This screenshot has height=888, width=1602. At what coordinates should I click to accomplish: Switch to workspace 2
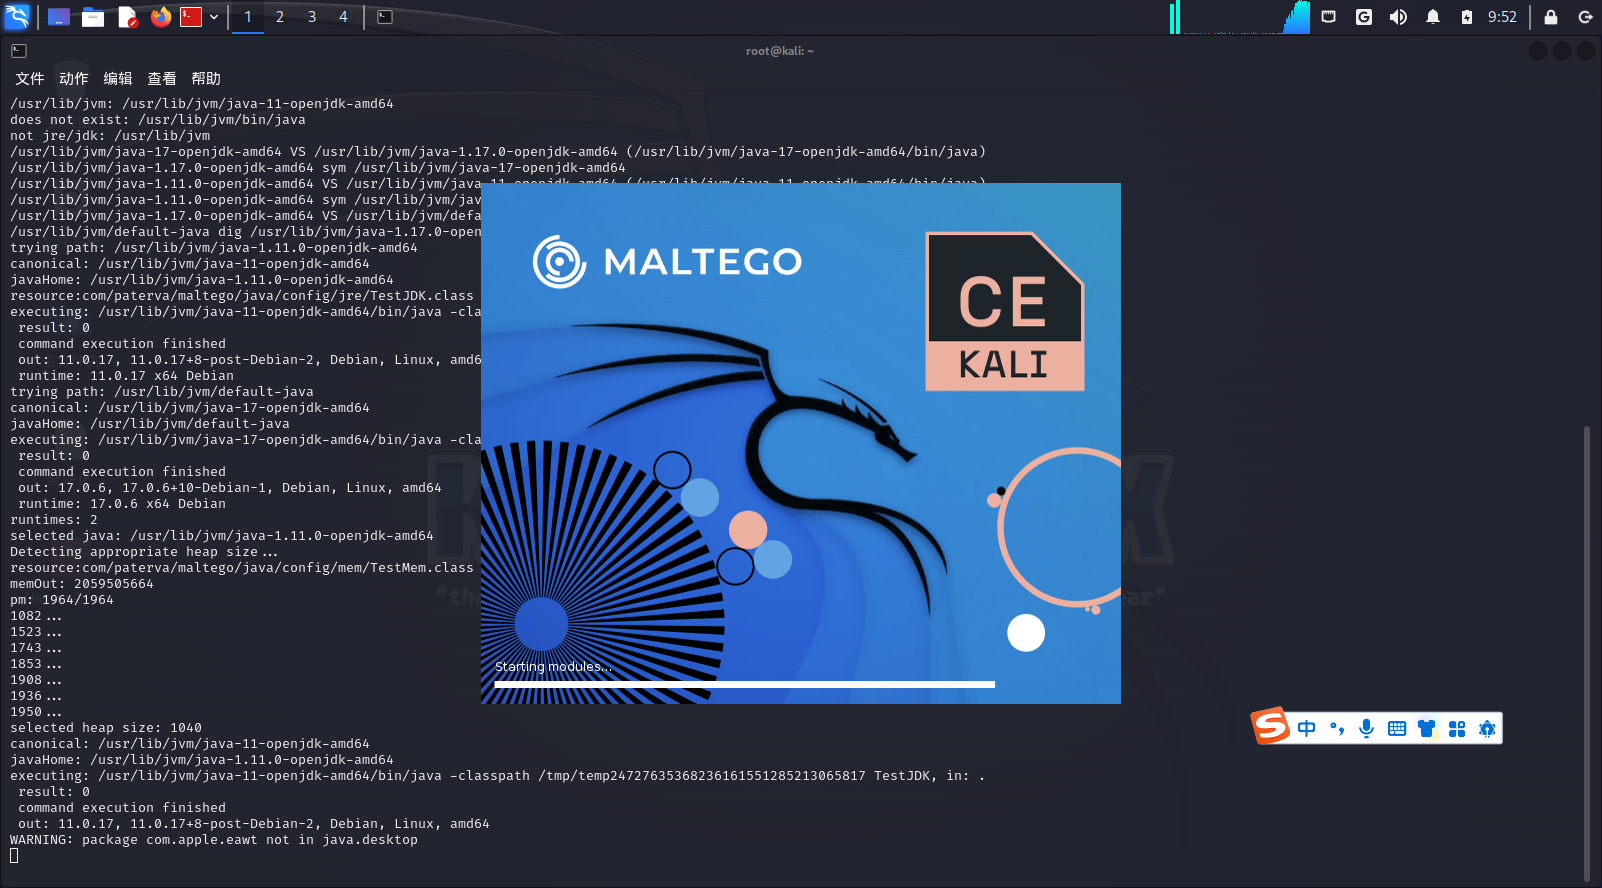(280, 17)
